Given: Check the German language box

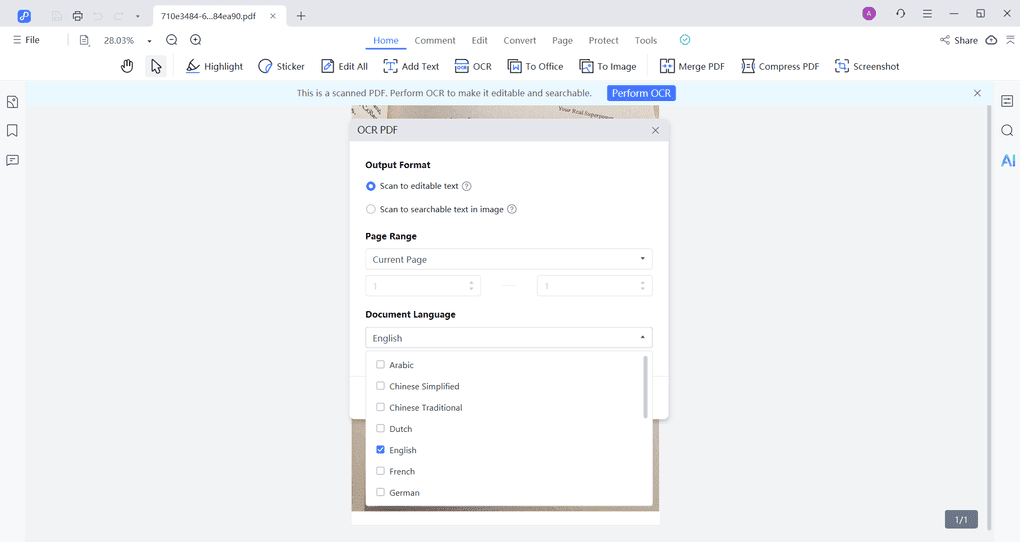Looking at the screenshot, I should click(381, 492).
